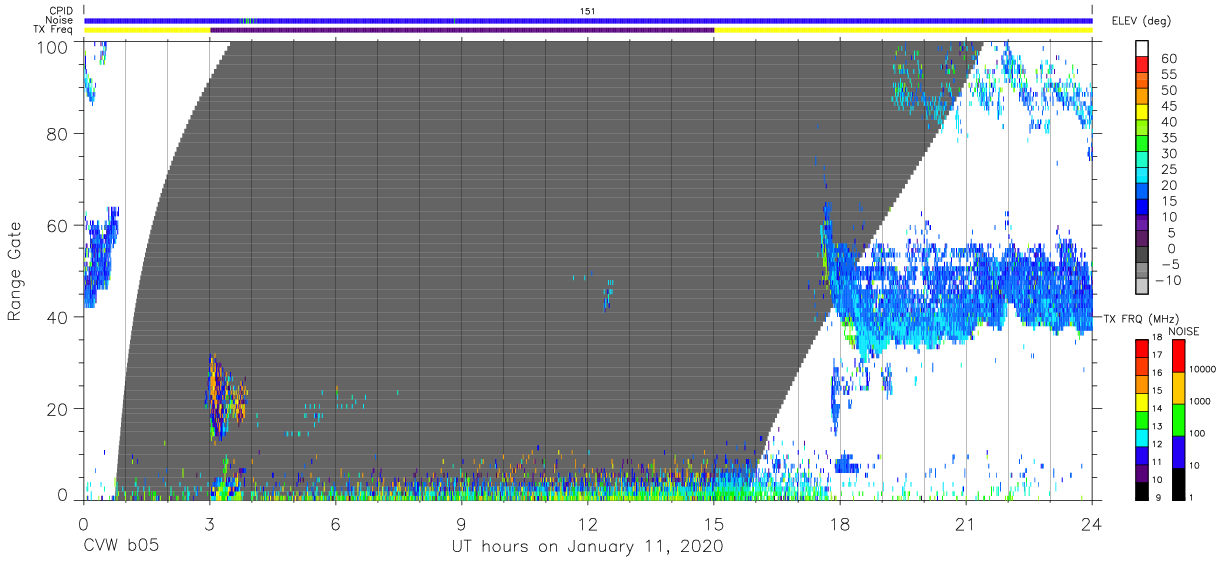Click elevation colorbar tick label 60

tap(1168, 59)
